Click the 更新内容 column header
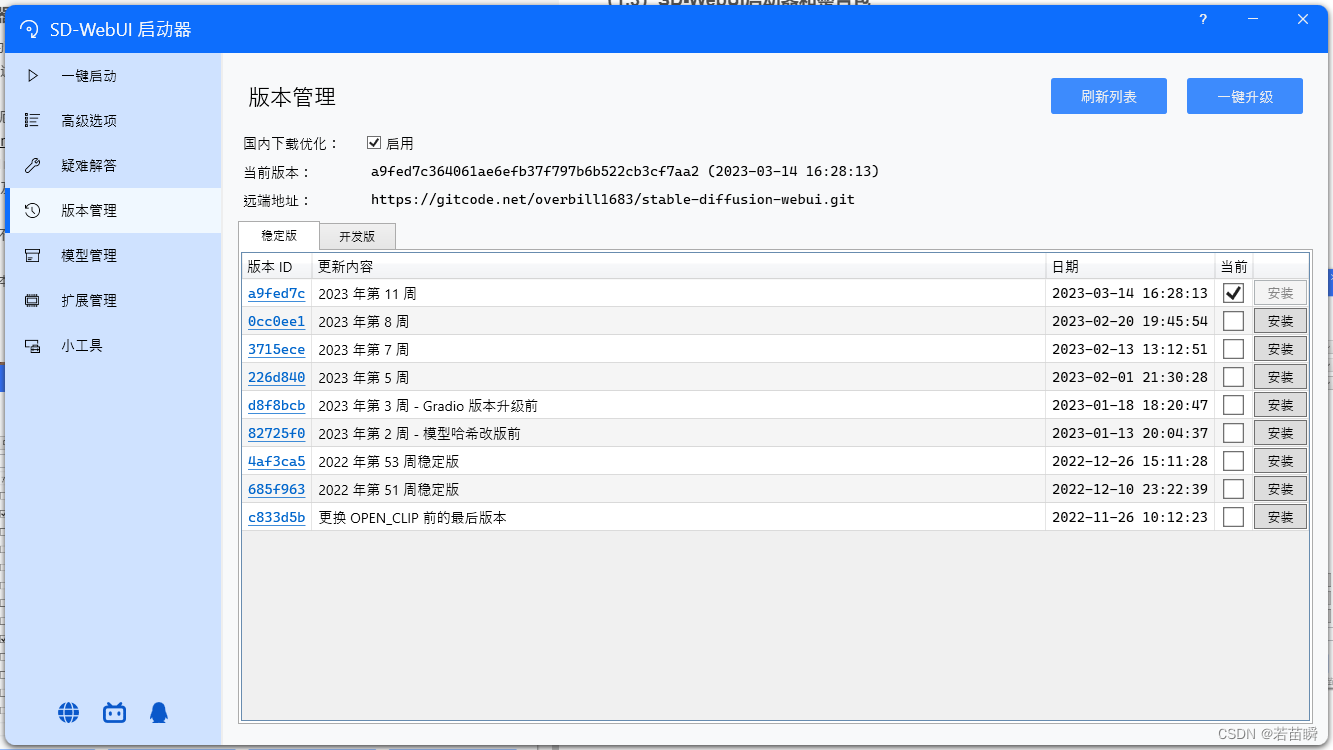The image size is (1333, 750). click(678, 266)
